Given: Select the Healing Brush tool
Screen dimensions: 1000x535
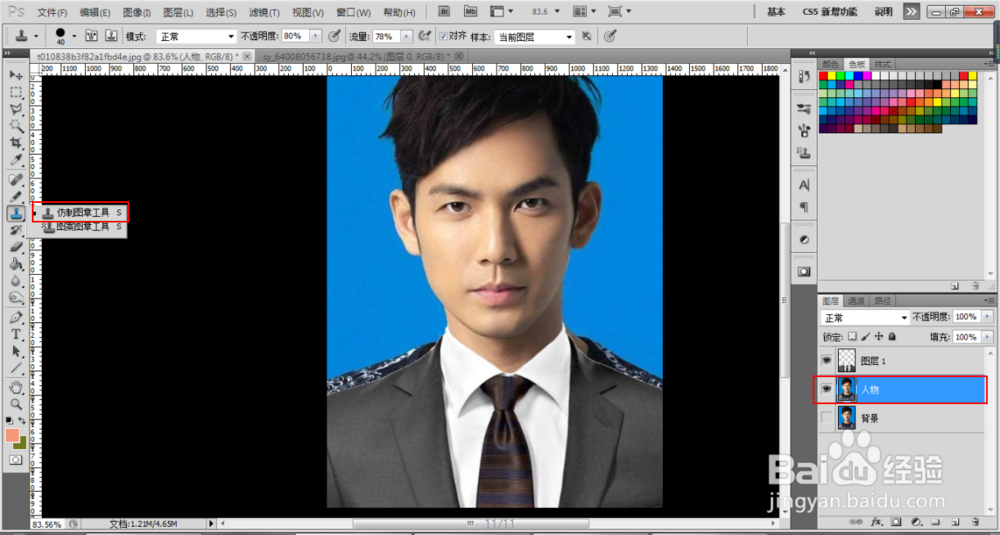Looking at the screenshot, I should [16, 179].
